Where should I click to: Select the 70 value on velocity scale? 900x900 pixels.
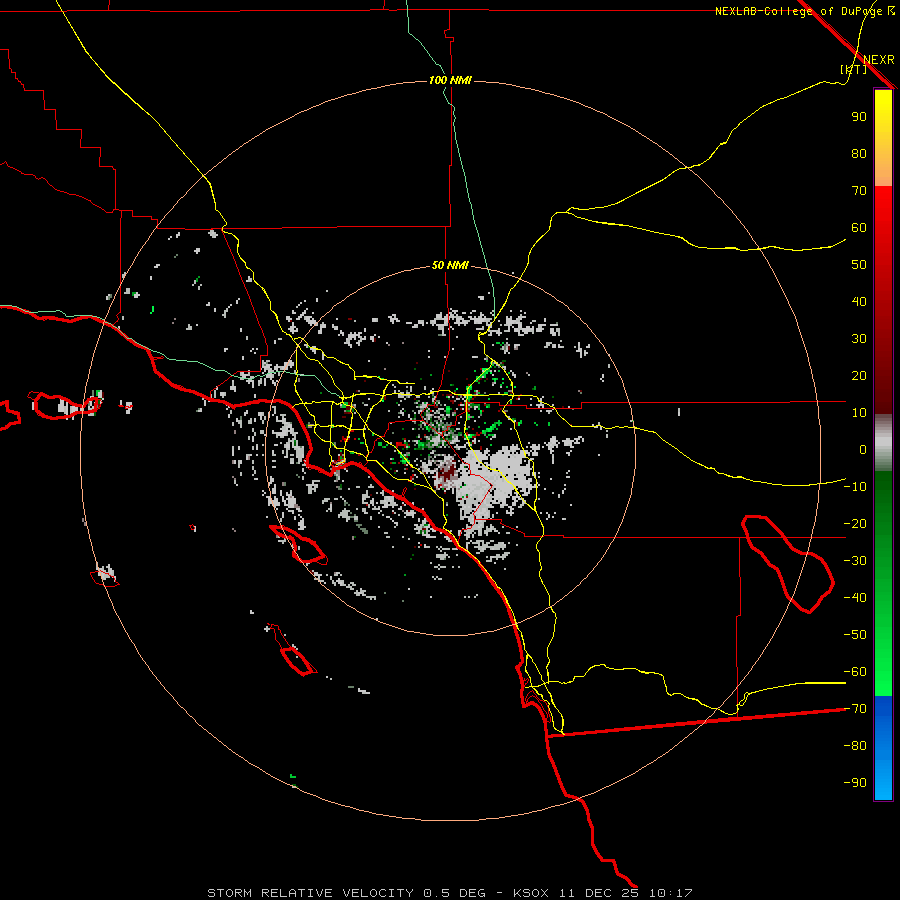coord(859,191)
